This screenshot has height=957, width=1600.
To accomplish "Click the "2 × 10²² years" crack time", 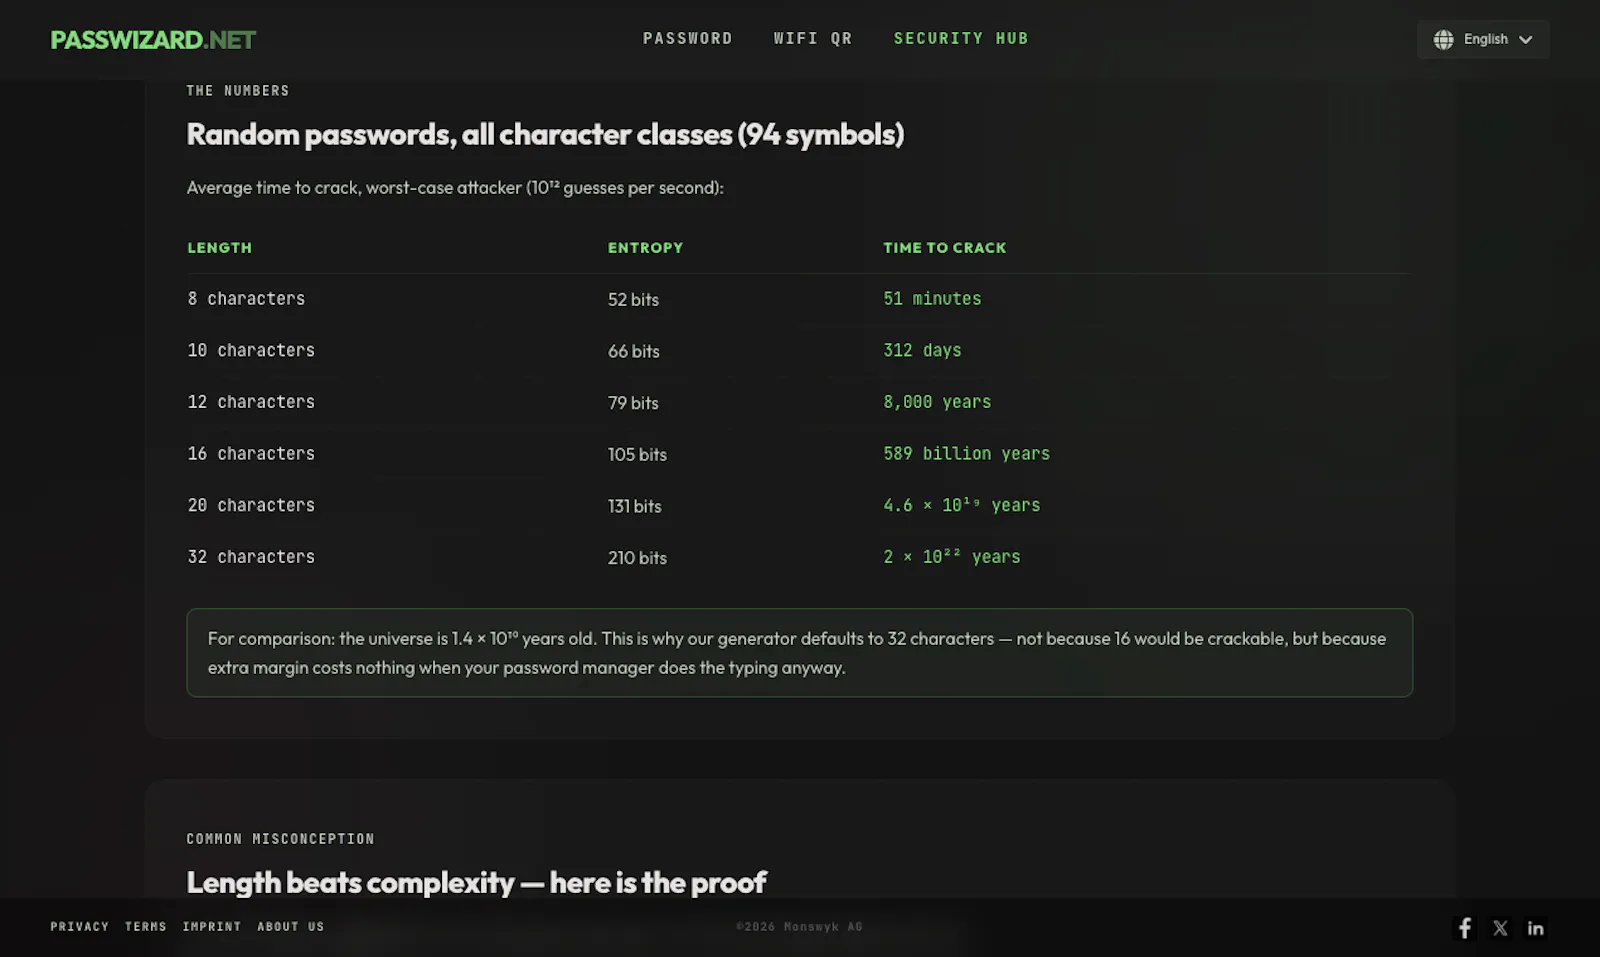I will coord(951,557).
